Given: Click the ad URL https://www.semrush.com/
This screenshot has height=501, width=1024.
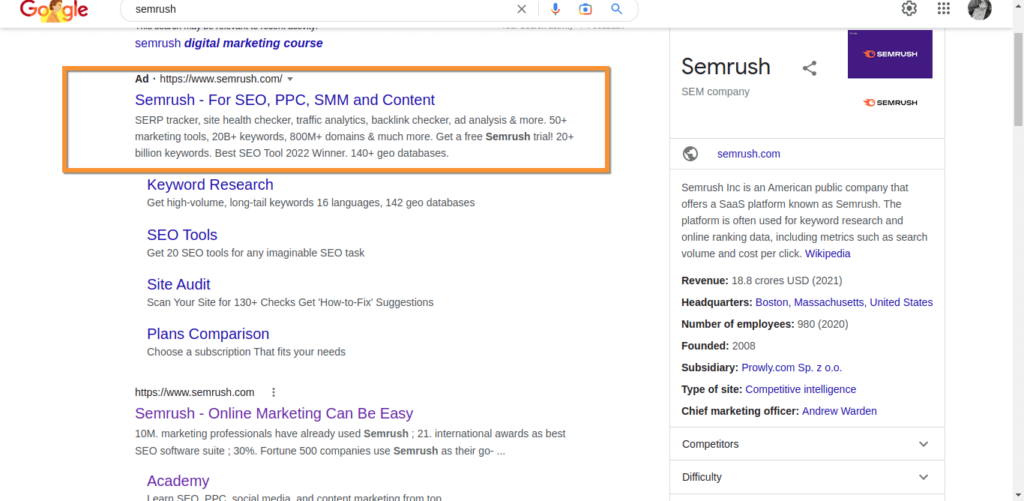Looking at the screenshot, I should coord(221,79).
